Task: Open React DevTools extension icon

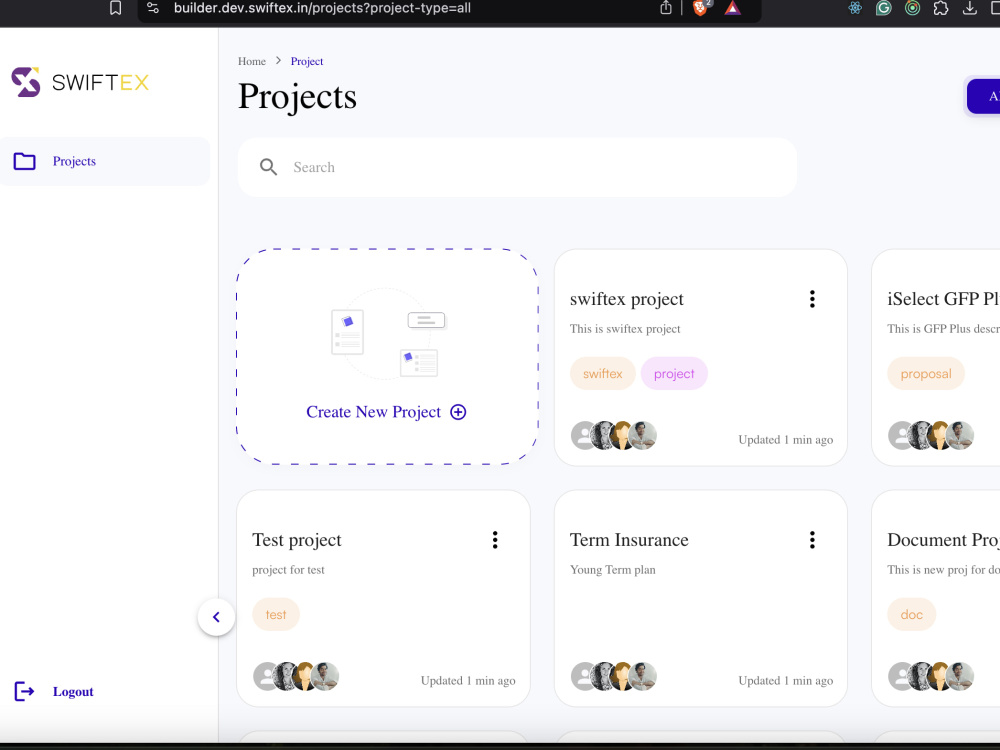Action: 855,8
